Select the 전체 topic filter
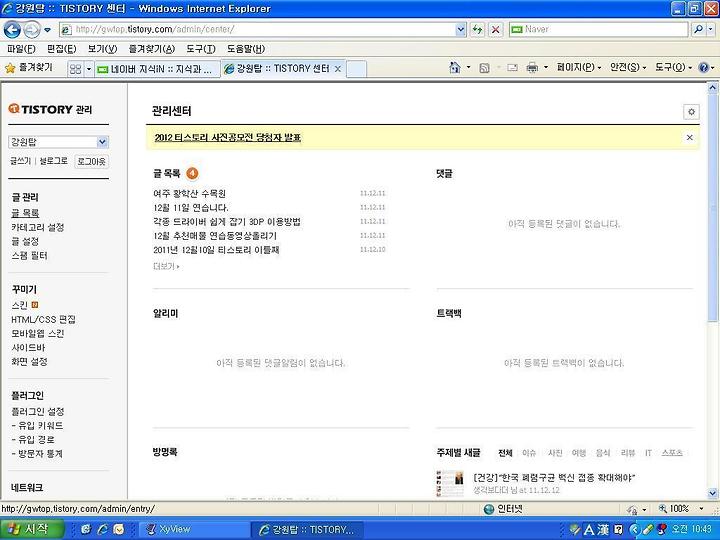Image resolution: width=720 pixels, height=540 pixels. [x=505, y=453]
